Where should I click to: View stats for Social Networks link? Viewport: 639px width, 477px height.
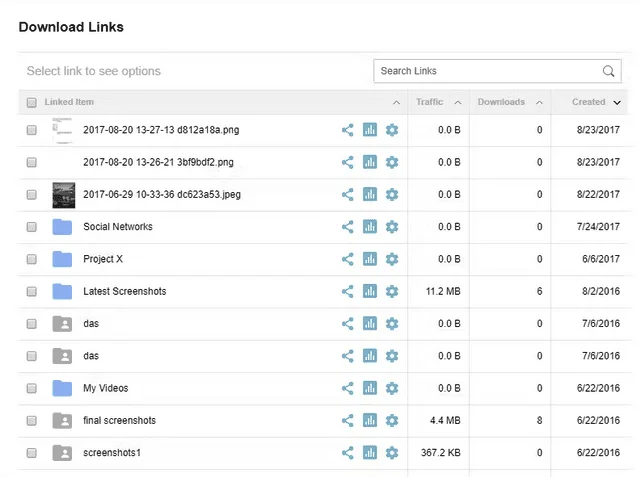click(370, 227)
